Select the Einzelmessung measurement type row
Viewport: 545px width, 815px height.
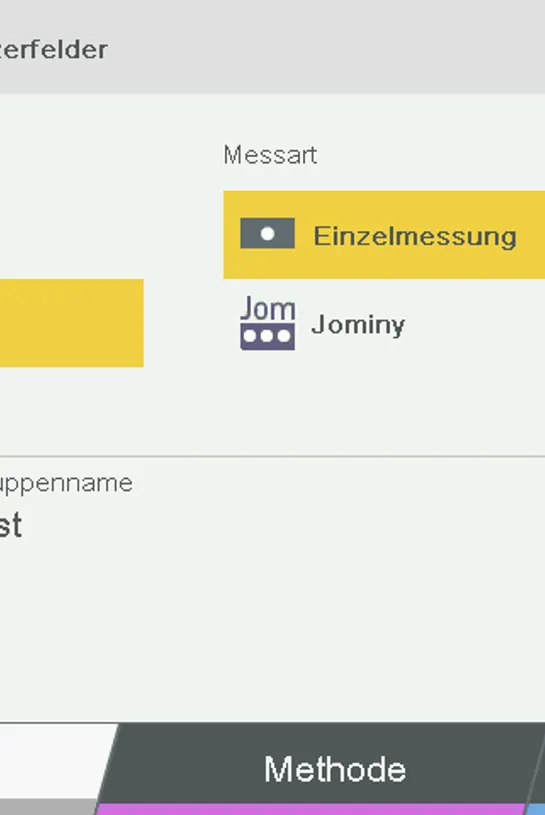coord(384,234)
